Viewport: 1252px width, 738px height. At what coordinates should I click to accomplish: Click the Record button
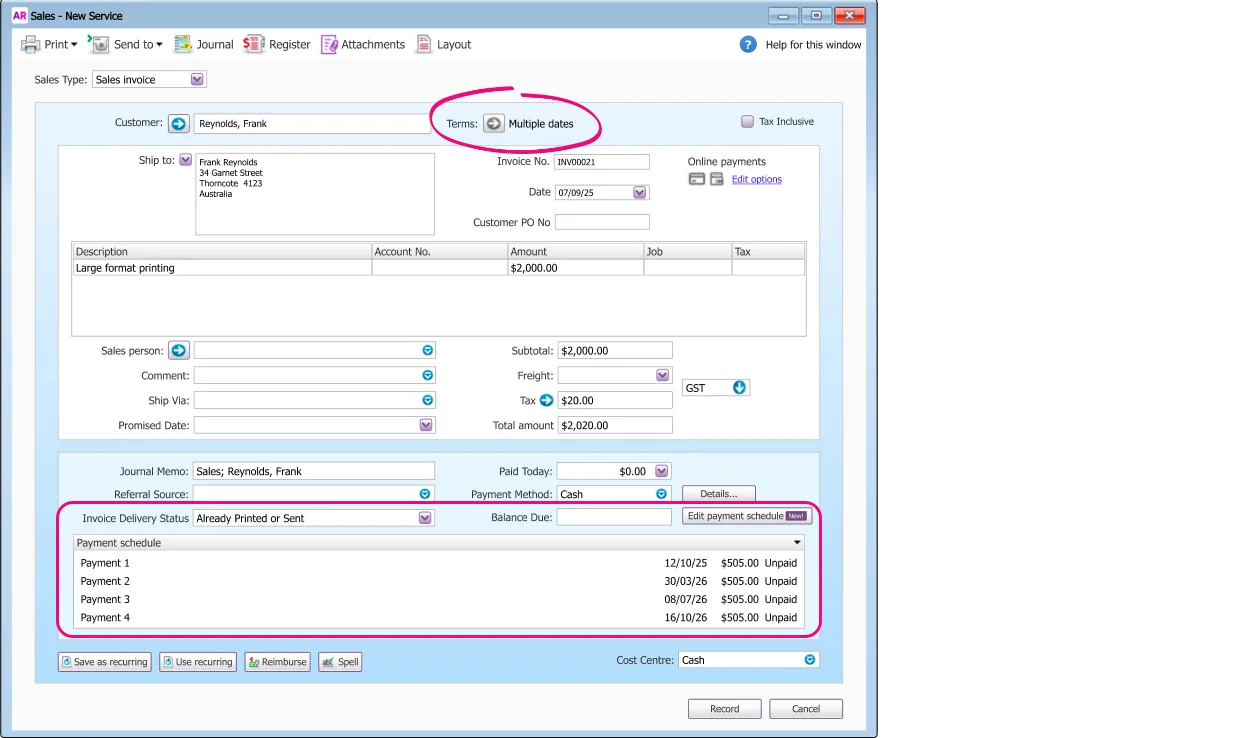[x=725, y=709]
